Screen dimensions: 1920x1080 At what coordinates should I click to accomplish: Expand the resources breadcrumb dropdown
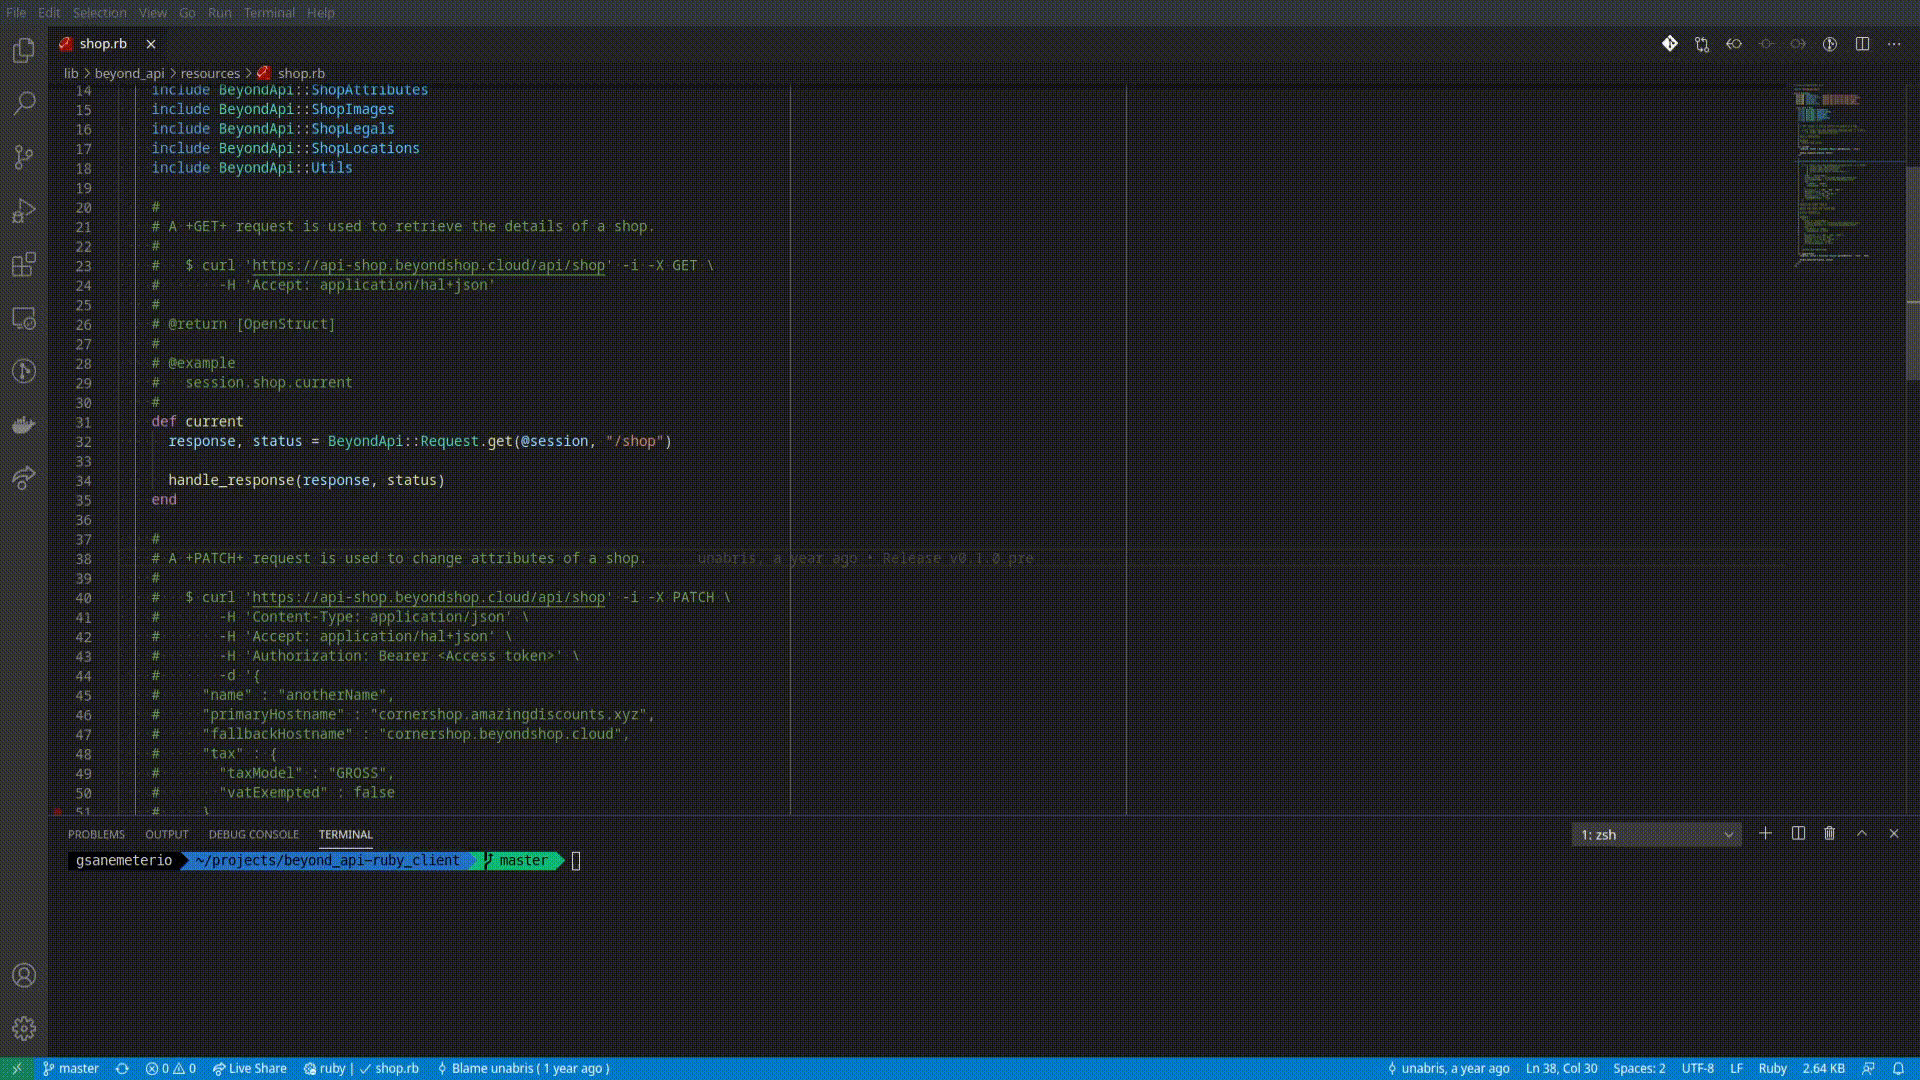pos(209,73)
